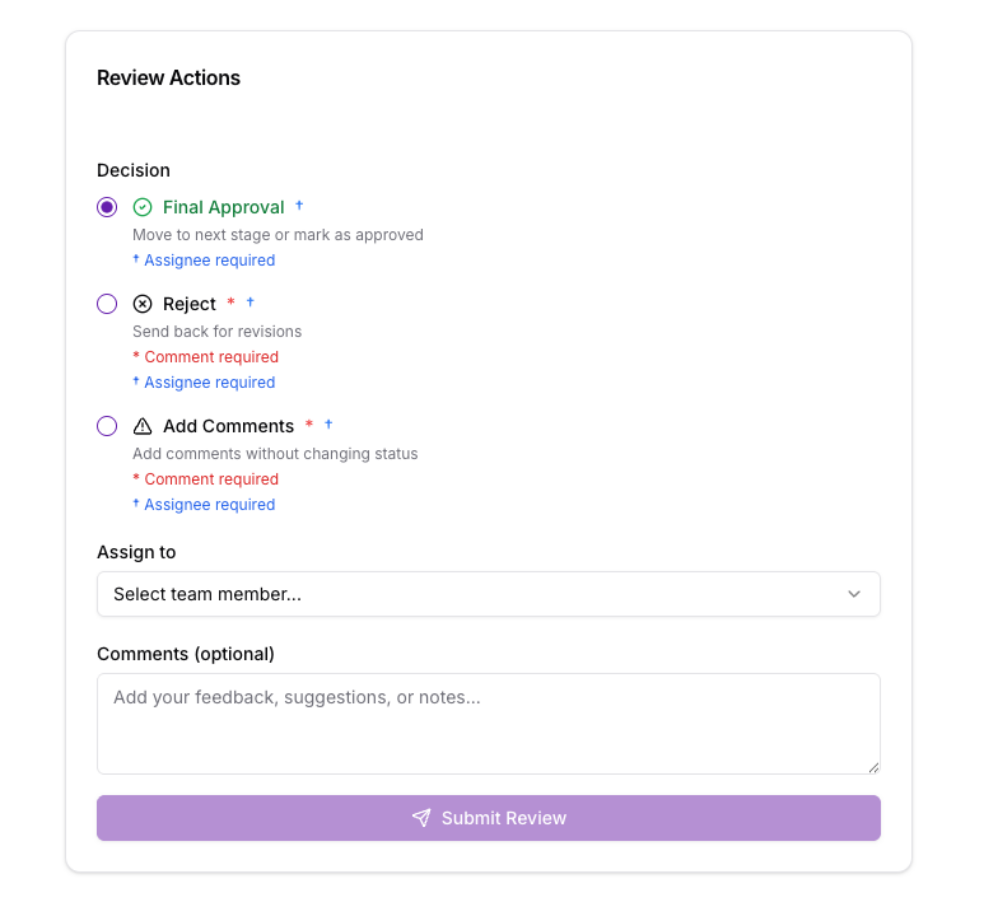Click the green check circle icon beside Final Approval
1000x900 pixels.
[x=143, y=207]
